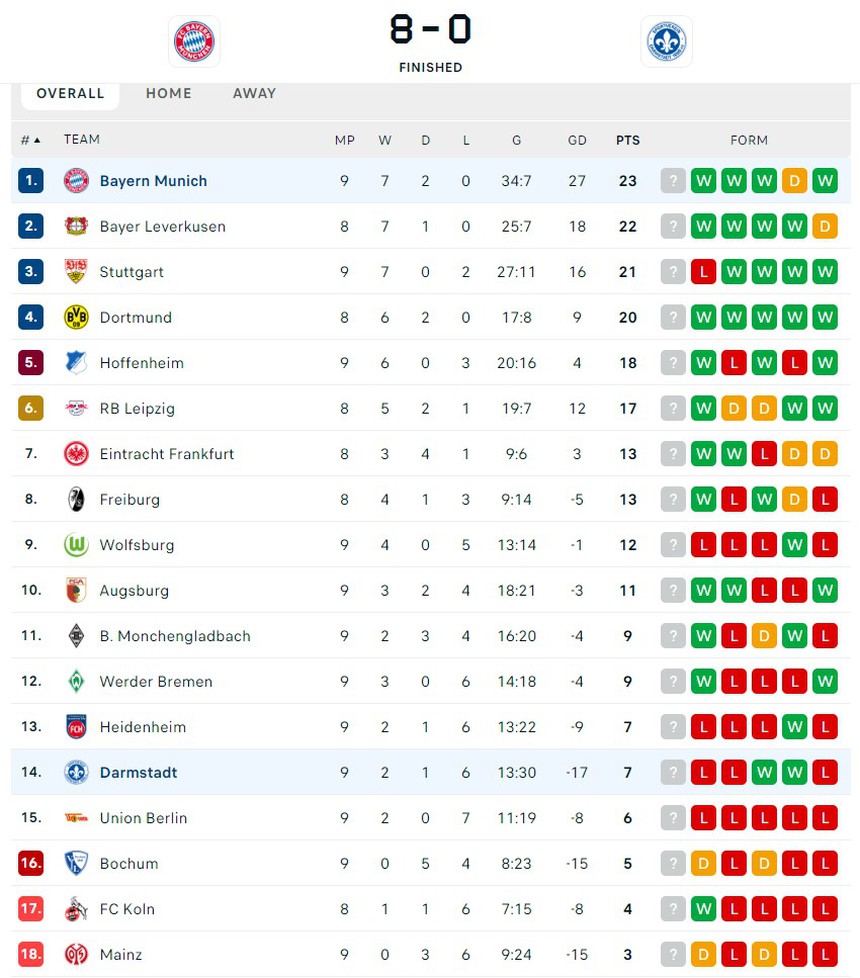This screenshot has height=978, width=860.
Task: Open the RB Leipzig team link
Action: 137,408
